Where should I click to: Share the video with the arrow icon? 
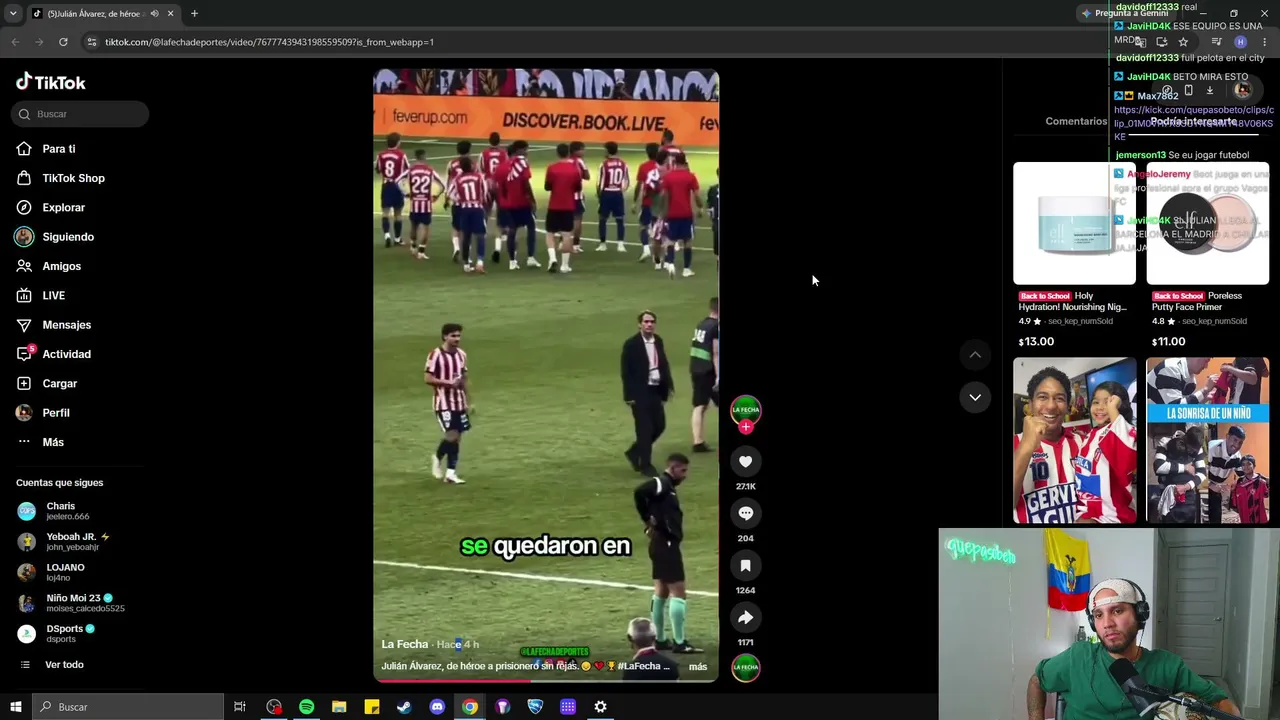click(745, 617)
